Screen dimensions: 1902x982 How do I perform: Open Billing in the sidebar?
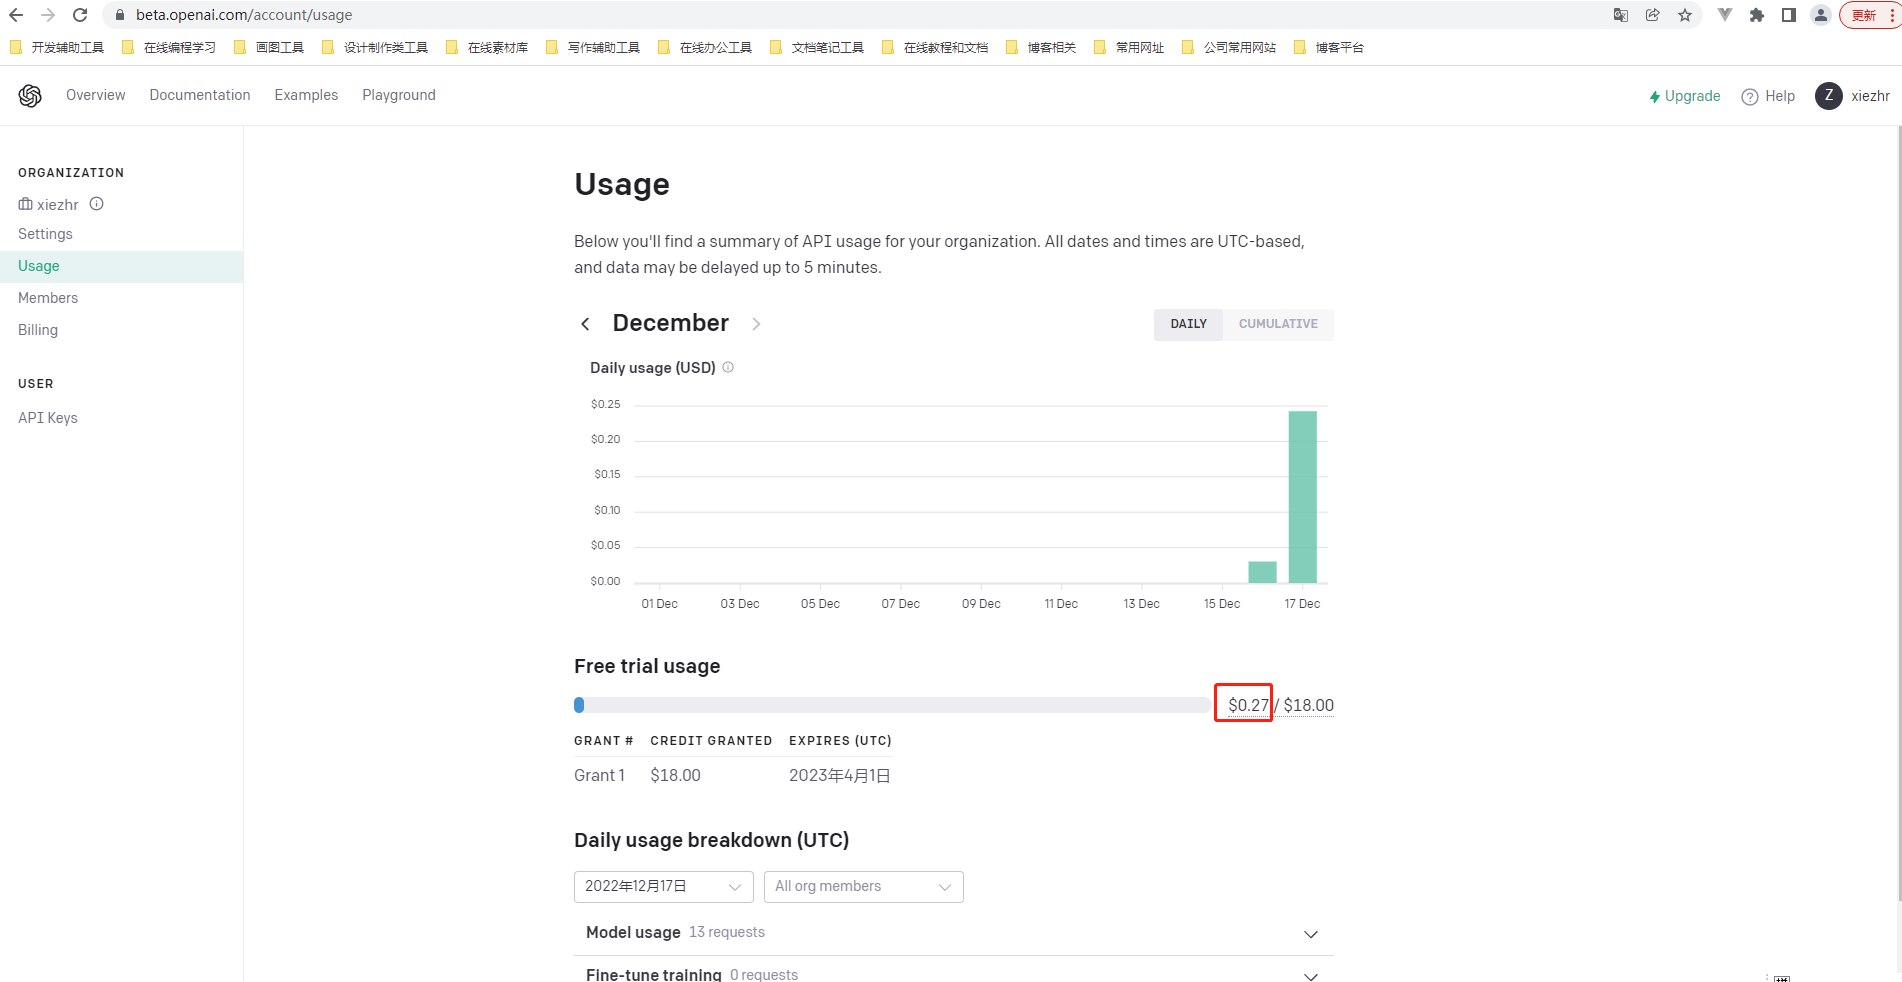coord(38,330)
